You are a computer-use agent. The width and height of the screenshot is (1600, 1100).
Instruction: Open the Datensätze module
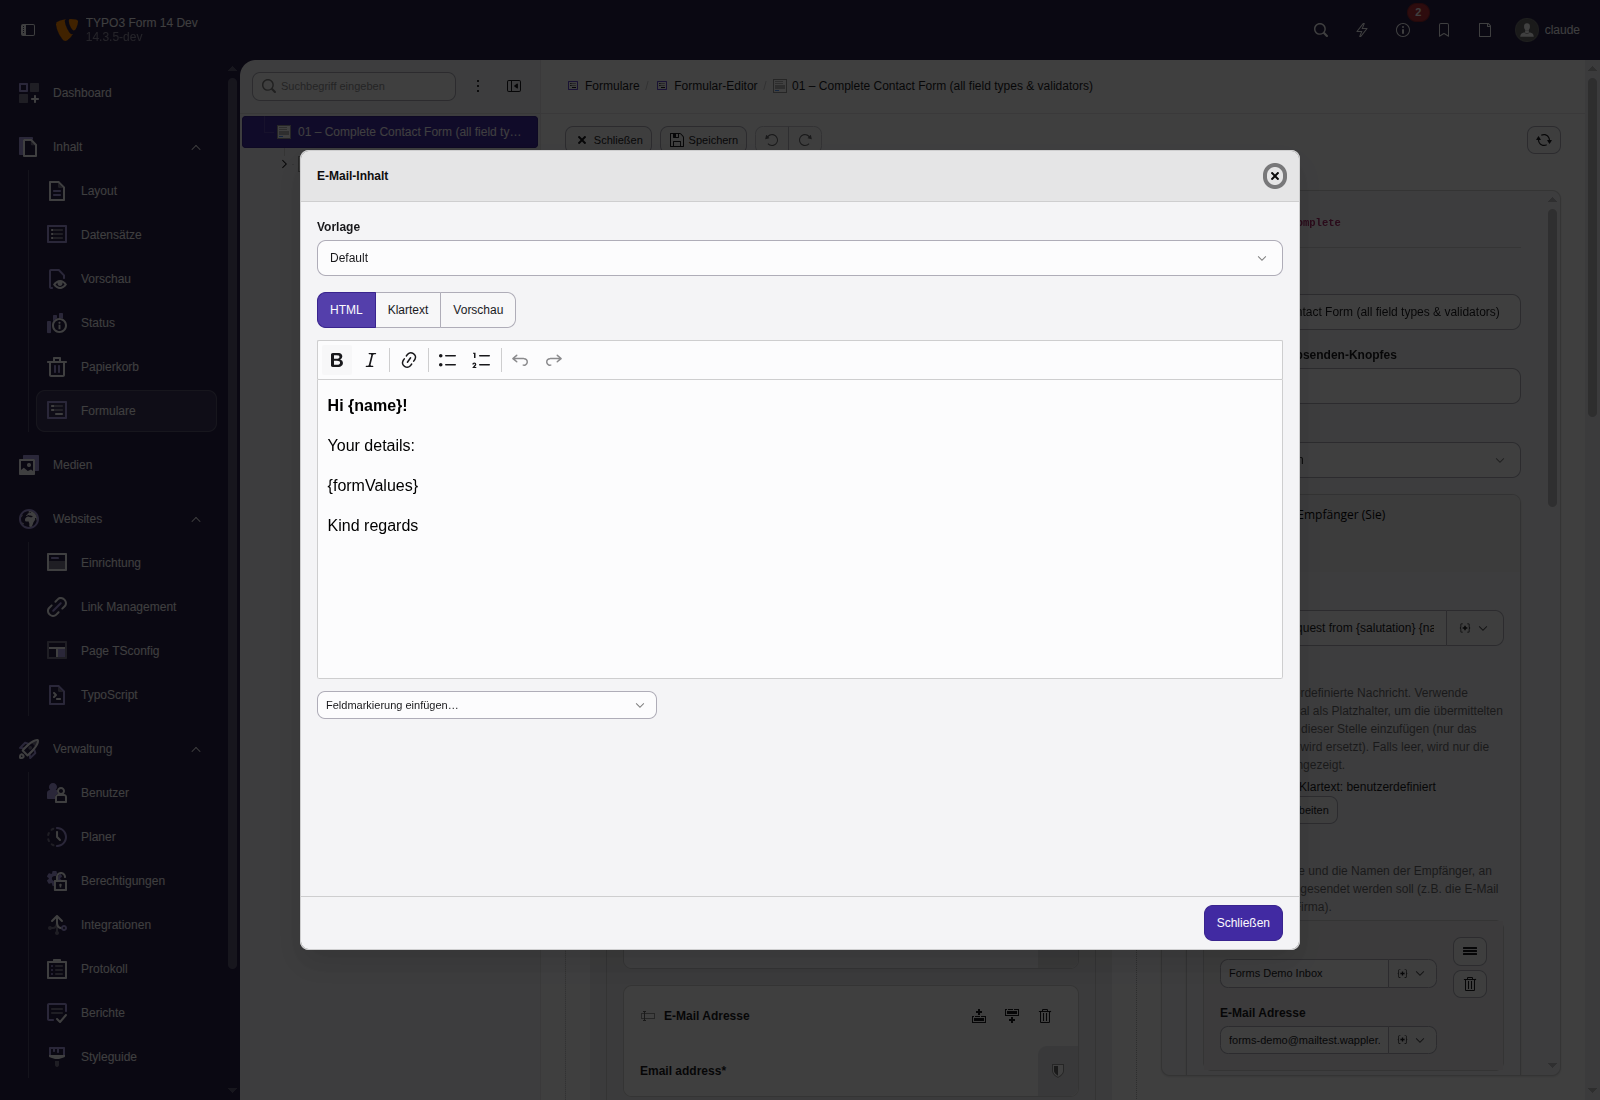pos(126,235)
